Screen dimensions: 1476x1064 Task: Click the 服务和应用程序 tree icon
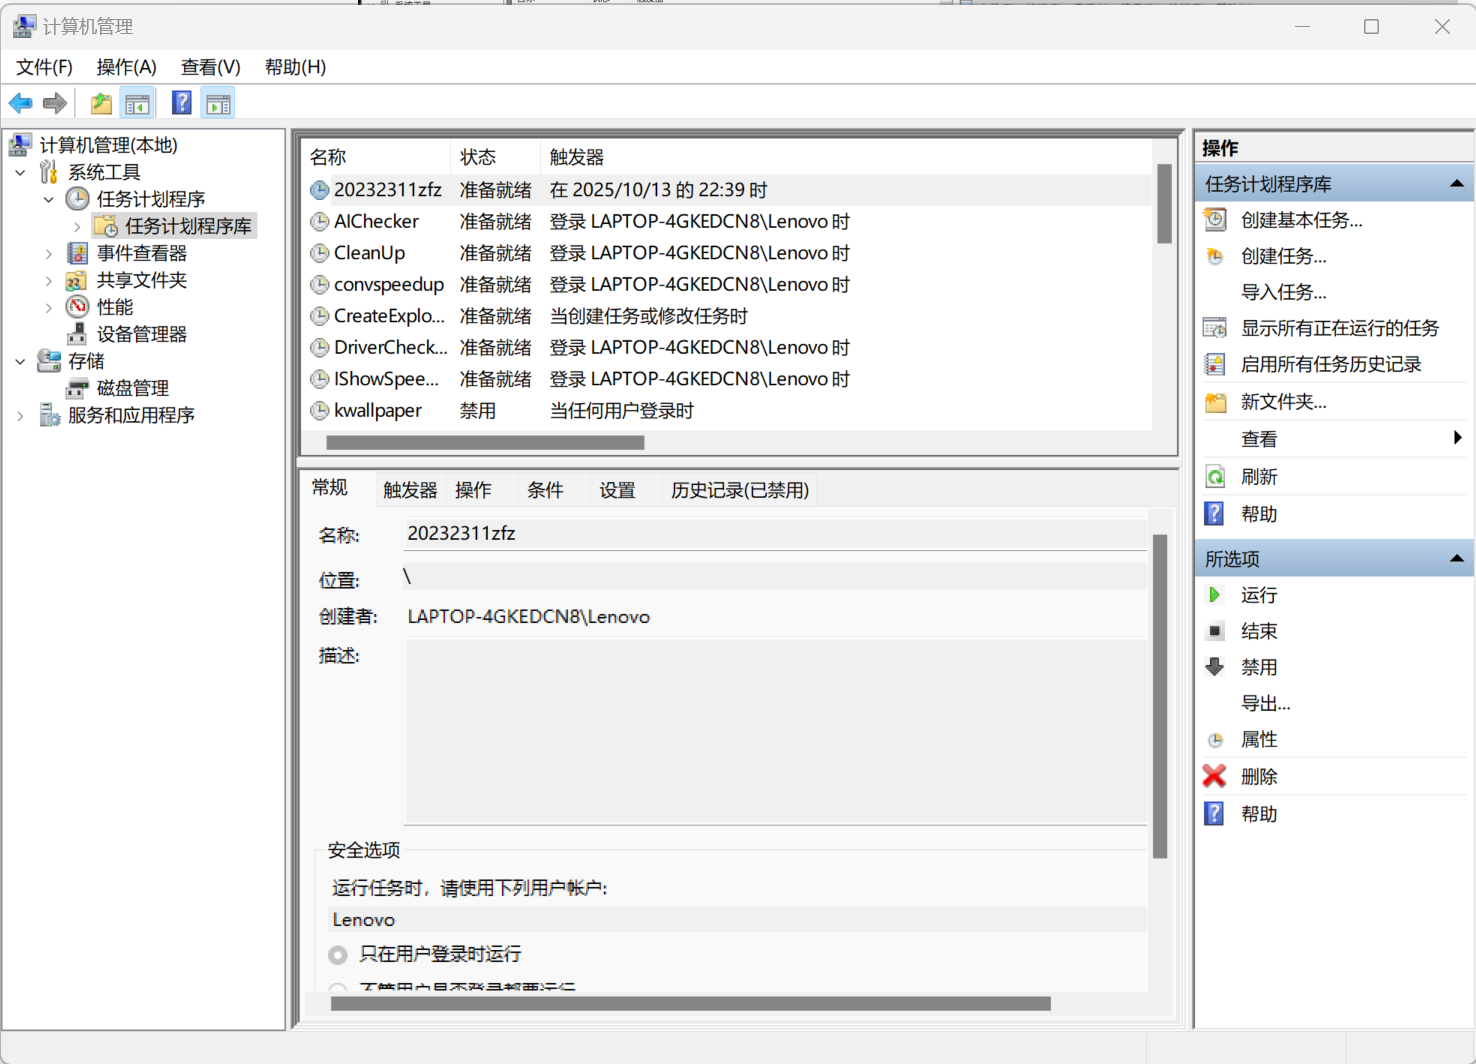[x=49, y=415]
